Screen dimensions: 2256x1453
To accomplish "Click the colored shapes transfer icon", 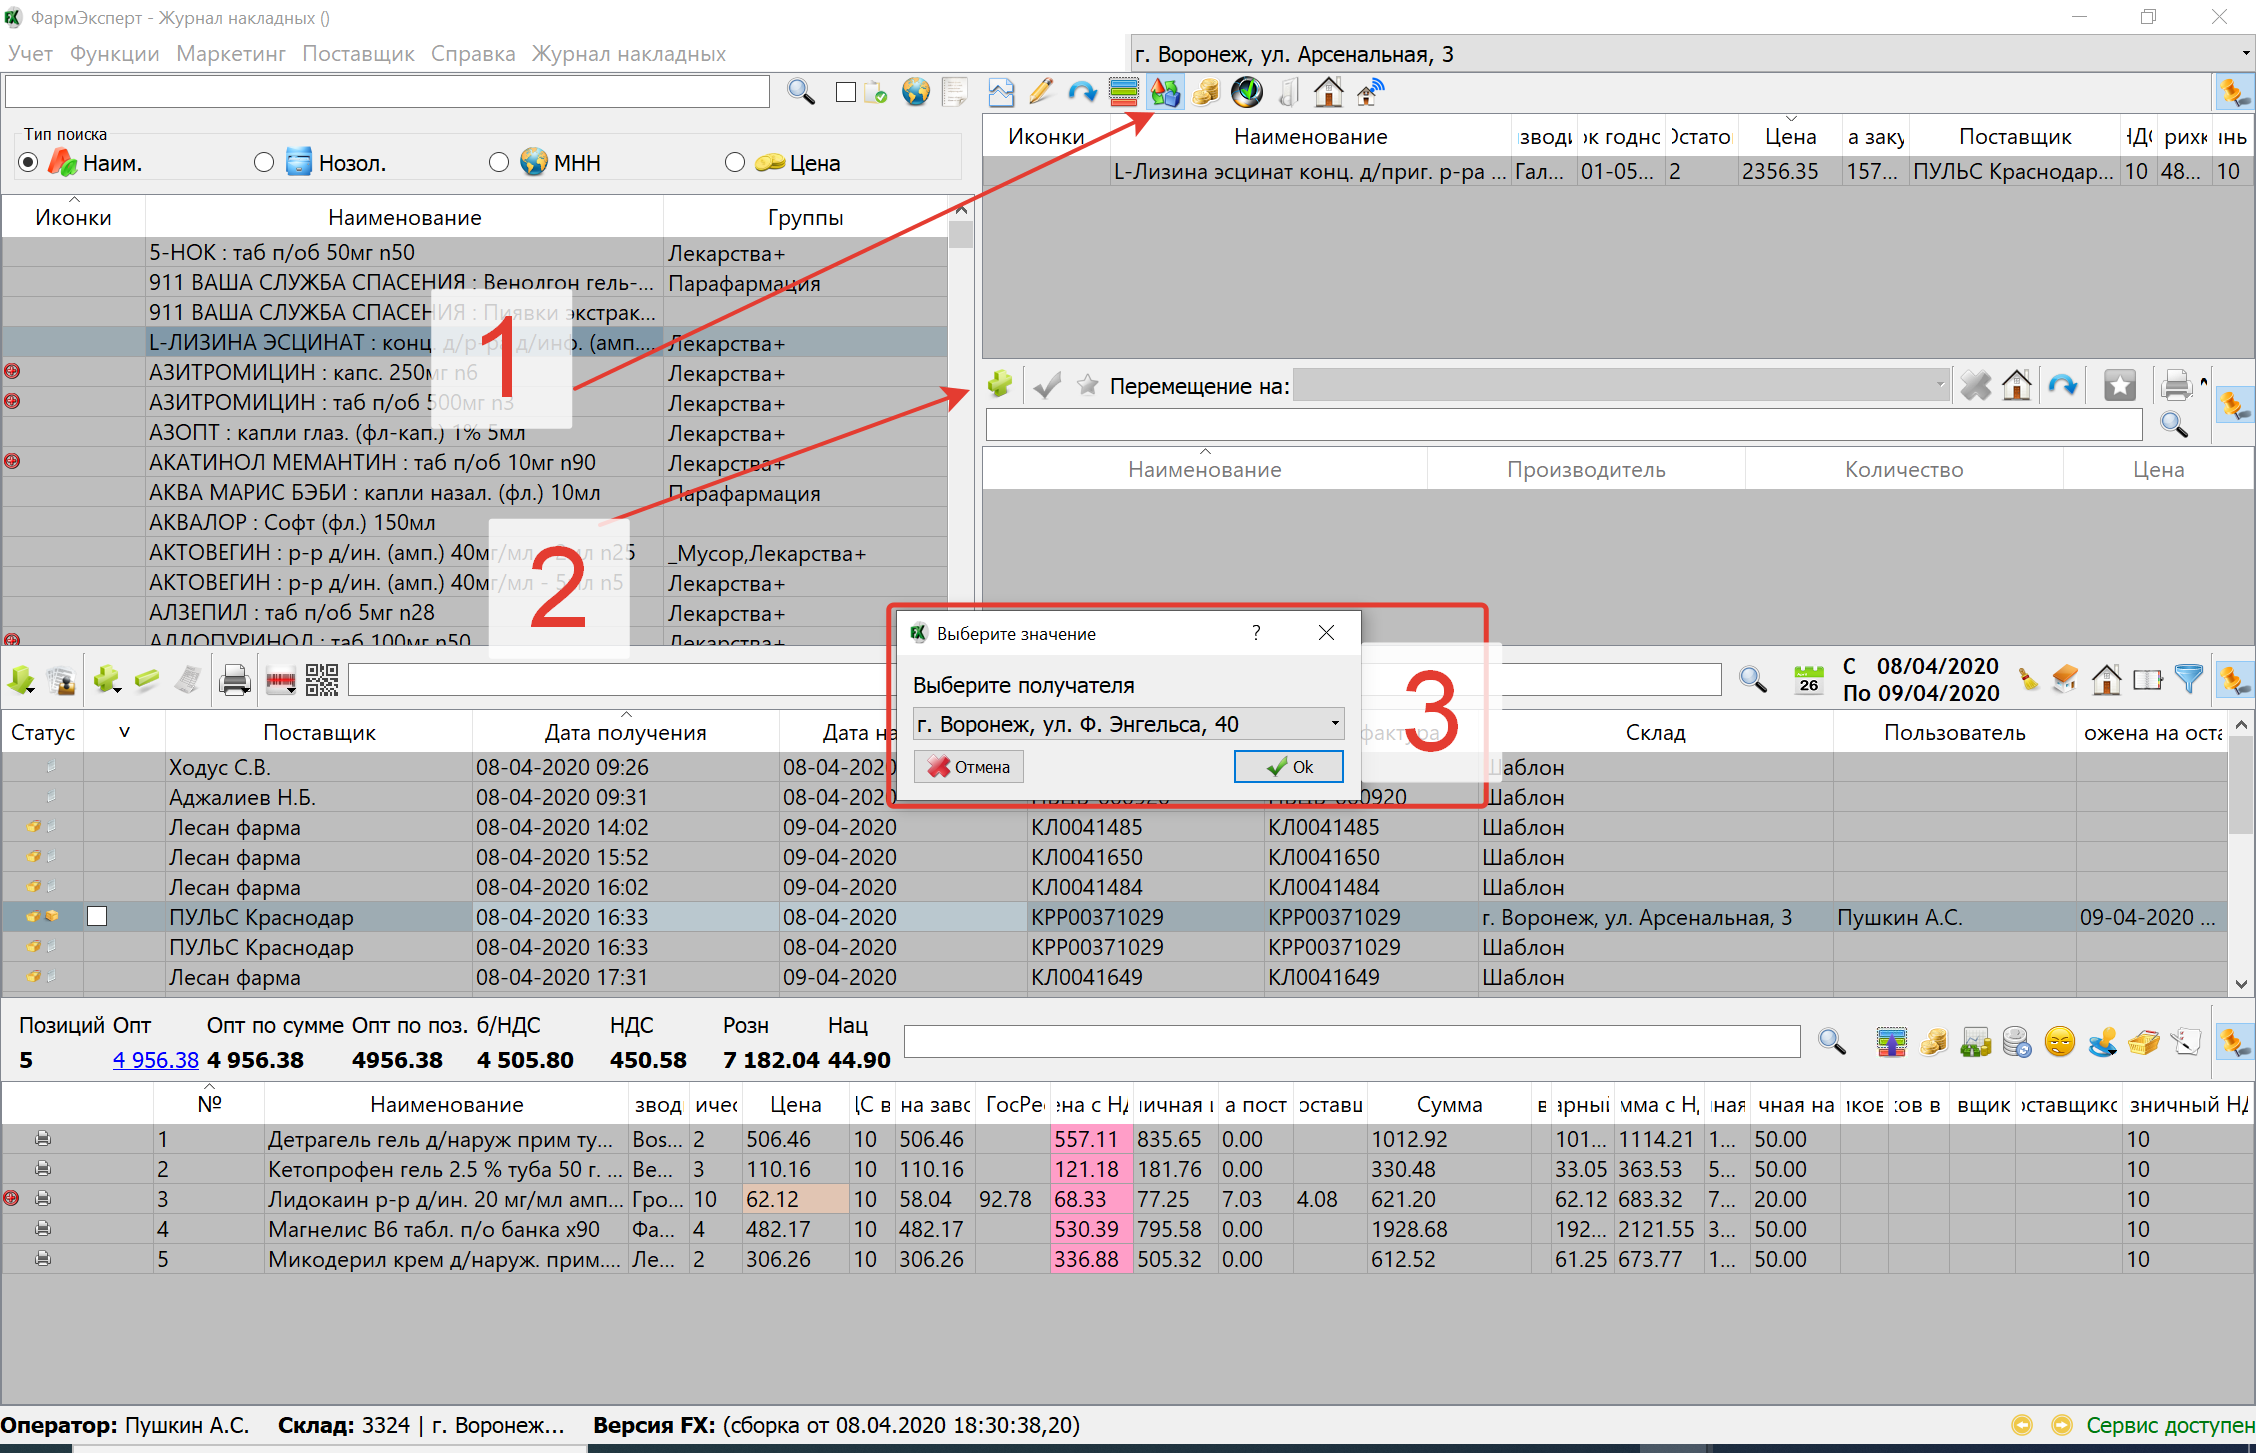I will (1165, 92).
